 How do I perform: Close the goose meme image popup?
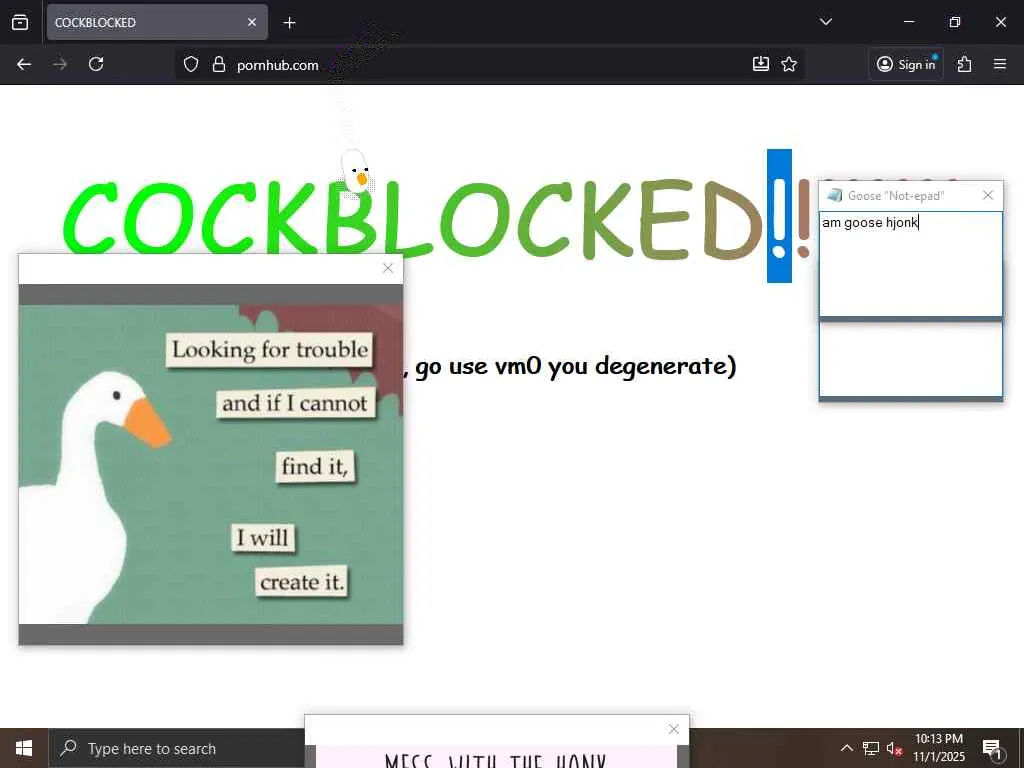click(388, 268)
